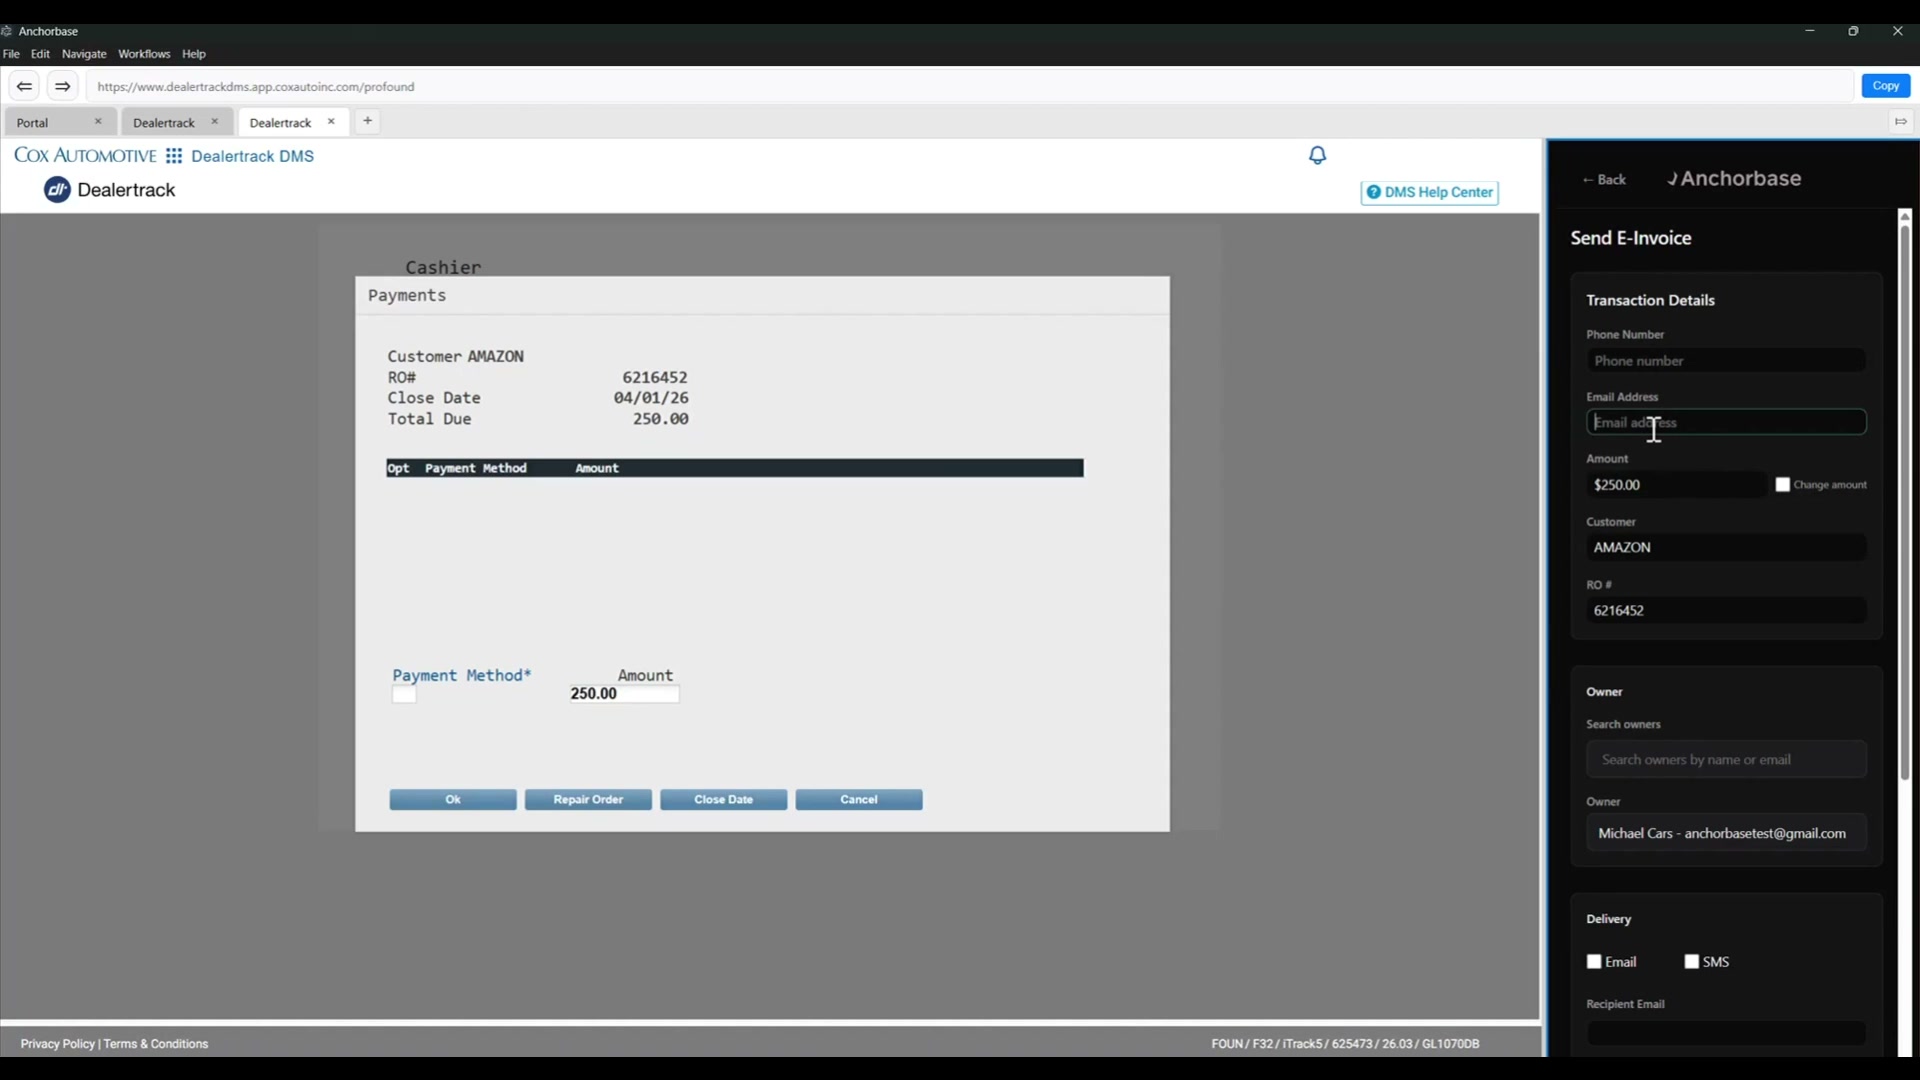1920x1080 pixels.
Task: Click the FOUN / F32 status text
Action: pyautogui.click(x=1344, y=1044)
